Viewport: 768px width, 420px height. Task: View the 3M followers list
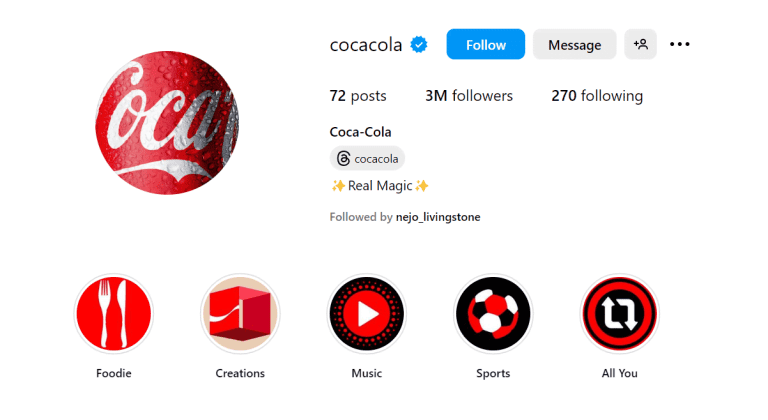(469, 96)
